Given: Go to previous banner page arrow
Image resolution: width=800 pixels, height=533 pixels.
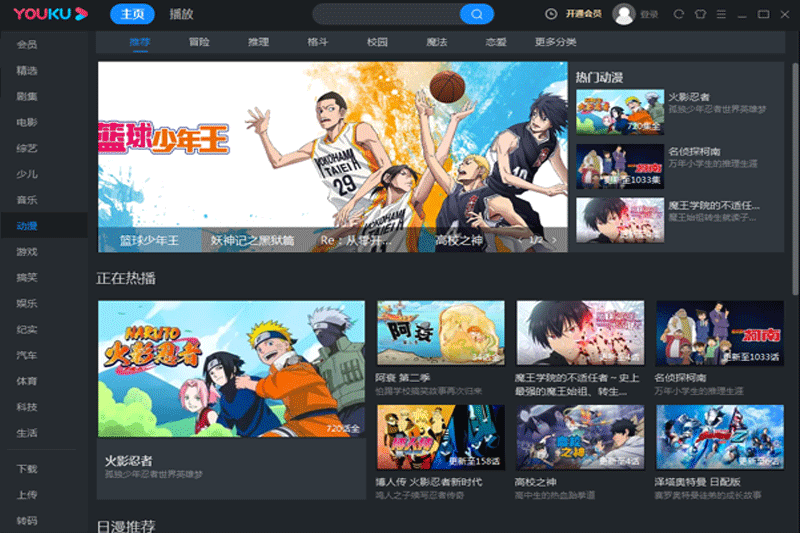Looking at the screenshot, I should (520, 240).
